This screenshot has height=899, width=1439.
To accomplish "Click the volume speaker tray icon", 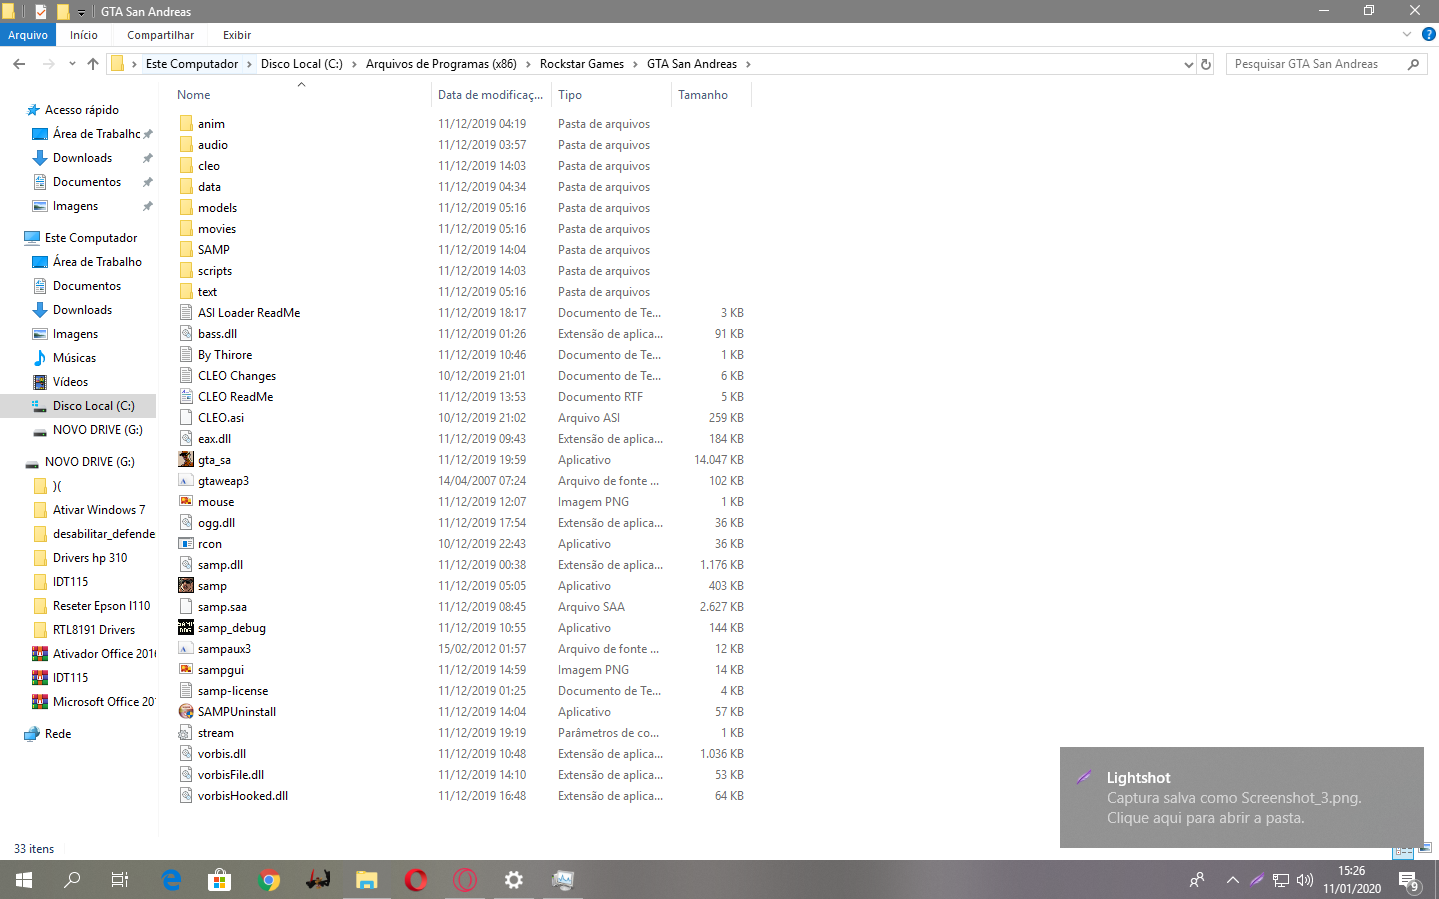I will click(x=1305, y=880).
